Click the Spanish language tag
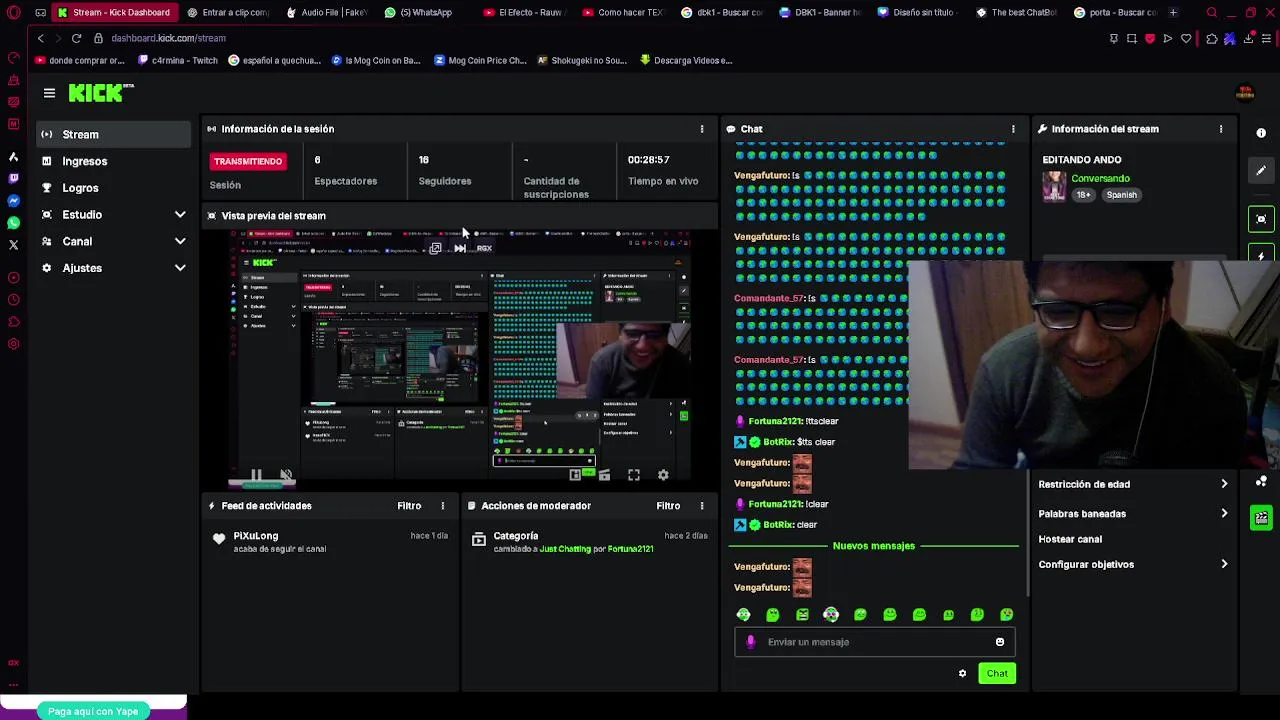Viewport: 1280px width, 720px height. point(1121,195)
